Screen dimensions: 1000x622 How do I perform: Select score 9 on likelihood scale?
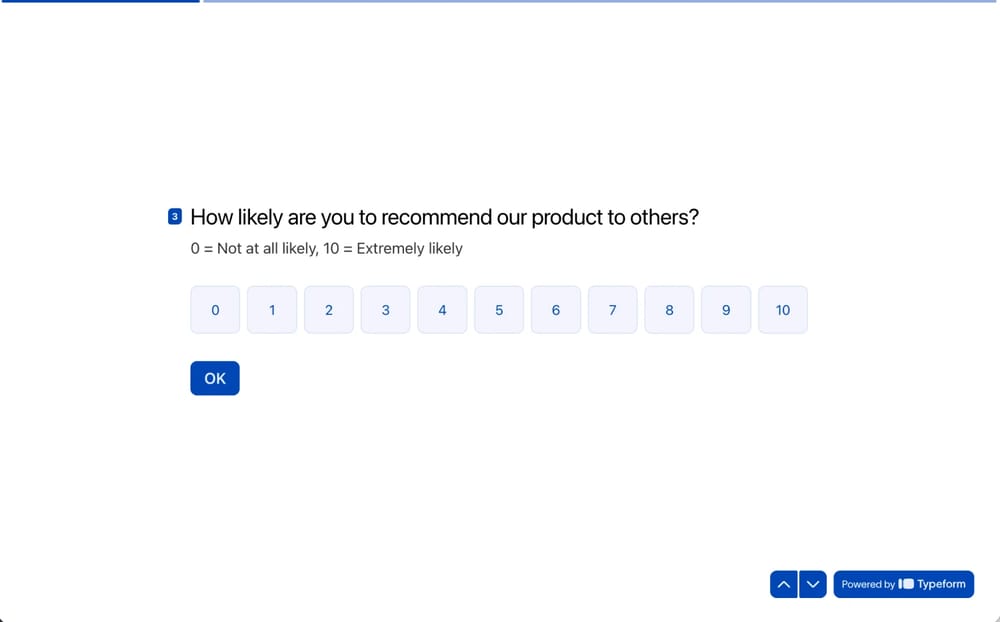point(726,310)
